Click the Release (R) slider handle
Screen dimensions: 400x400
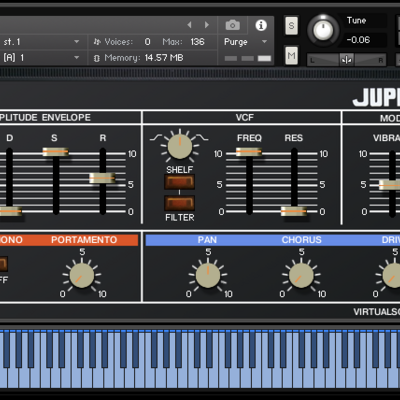[102, 178]
